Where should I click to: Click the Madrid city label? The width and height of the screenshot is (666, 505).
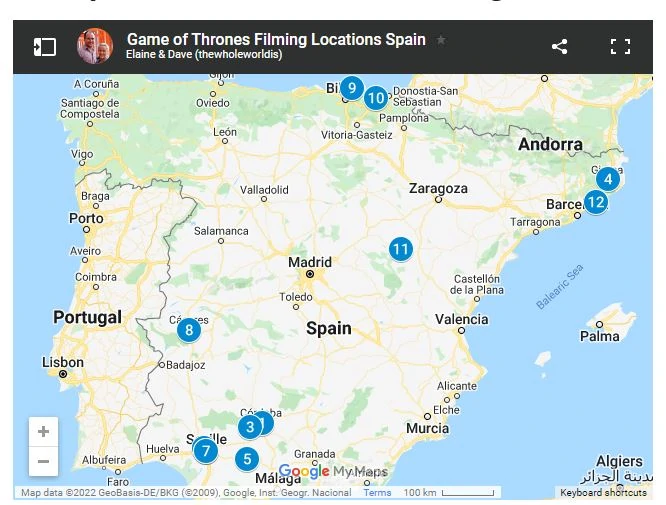[310, 262]
